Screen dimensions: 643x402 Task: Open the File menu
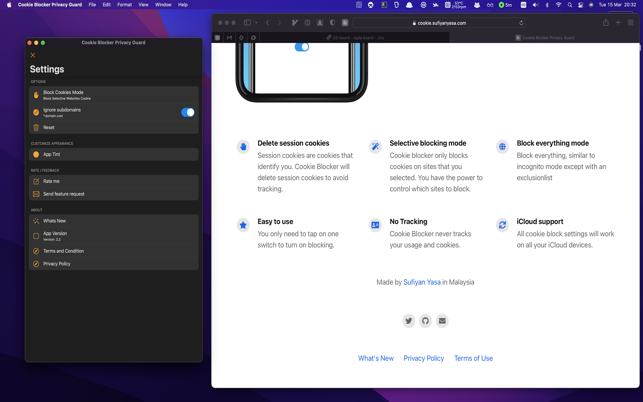pos(92,5)
